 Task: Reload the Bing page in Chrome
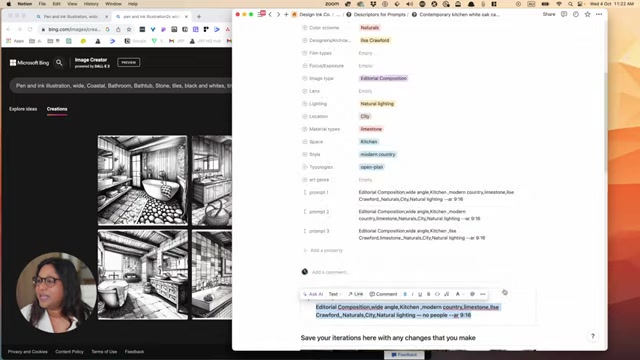tap(30, 29)
